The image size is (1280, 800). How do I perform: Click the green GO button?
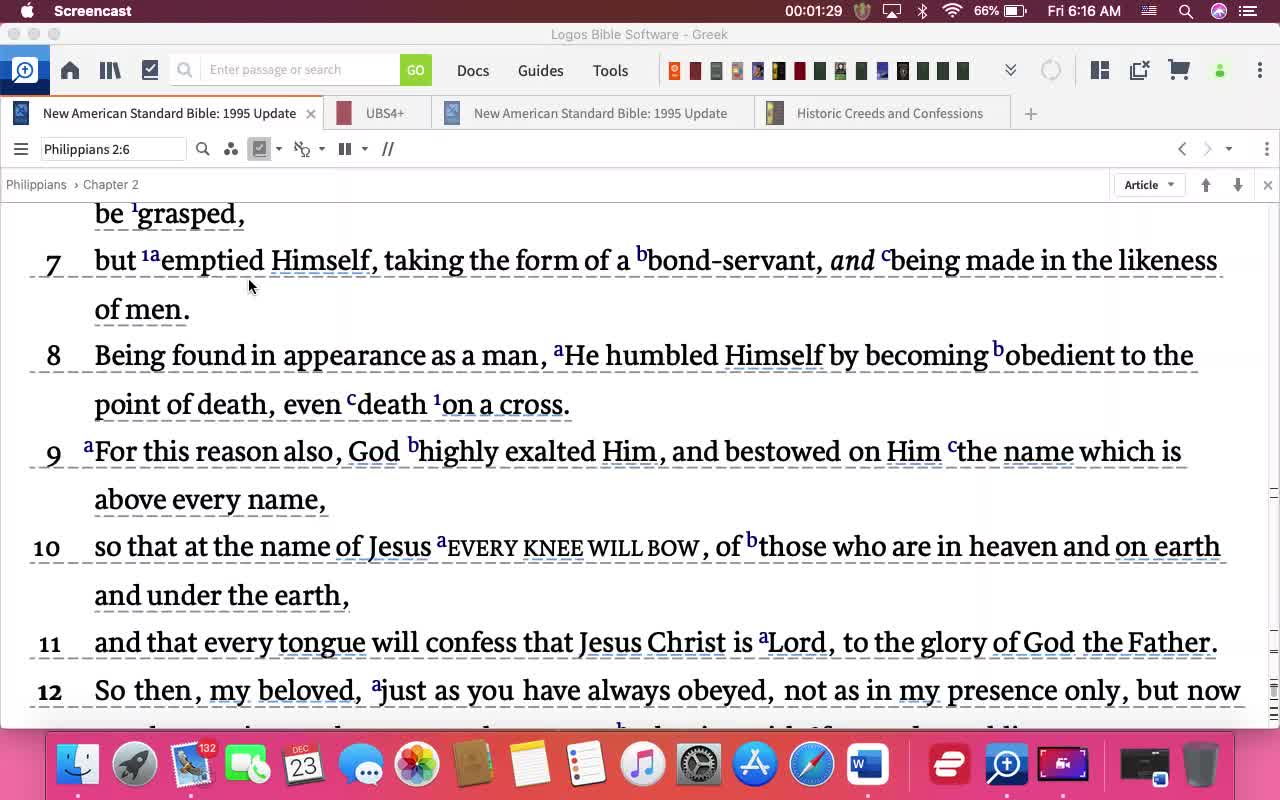coord(415,70)
